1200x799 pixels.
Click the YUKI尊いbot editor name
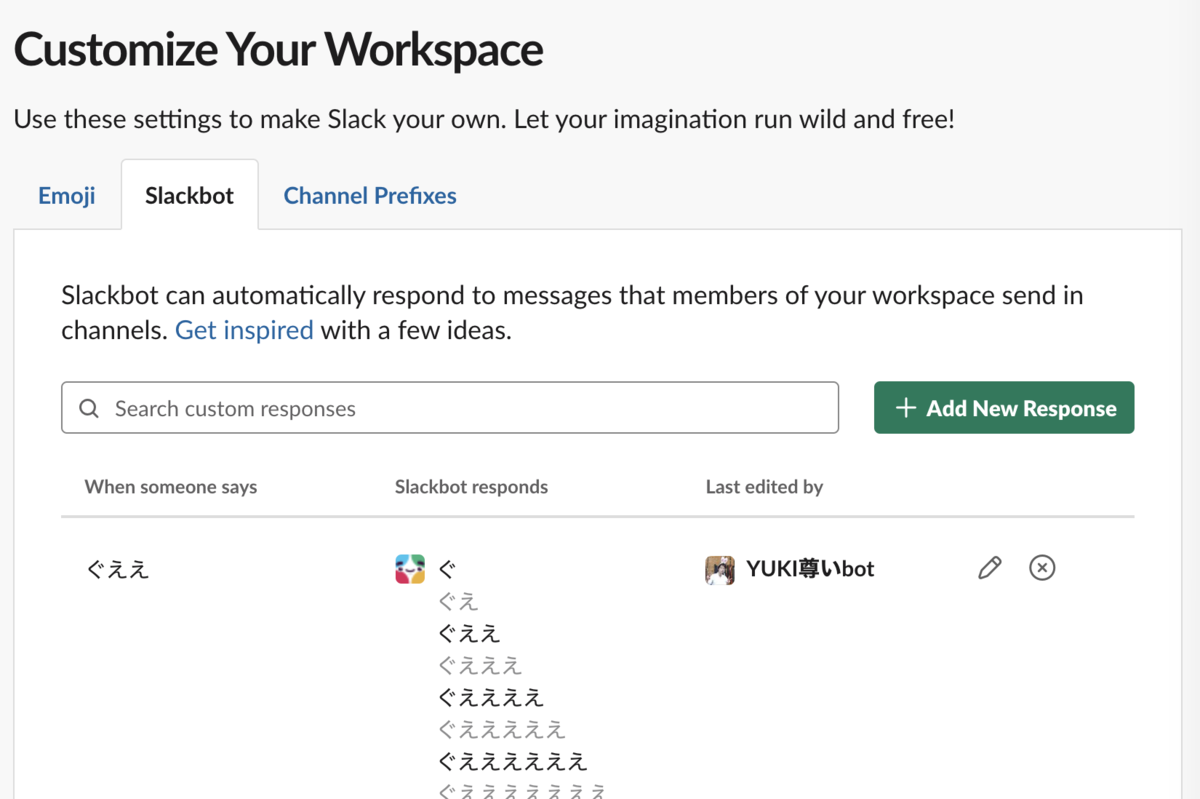pos(810,569)
